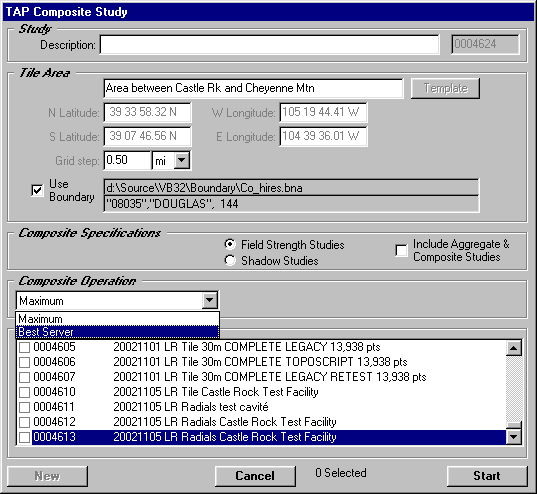537x494 pixels.
Task: Click scrollbar down arrow in study list
Action: [514, 437]
